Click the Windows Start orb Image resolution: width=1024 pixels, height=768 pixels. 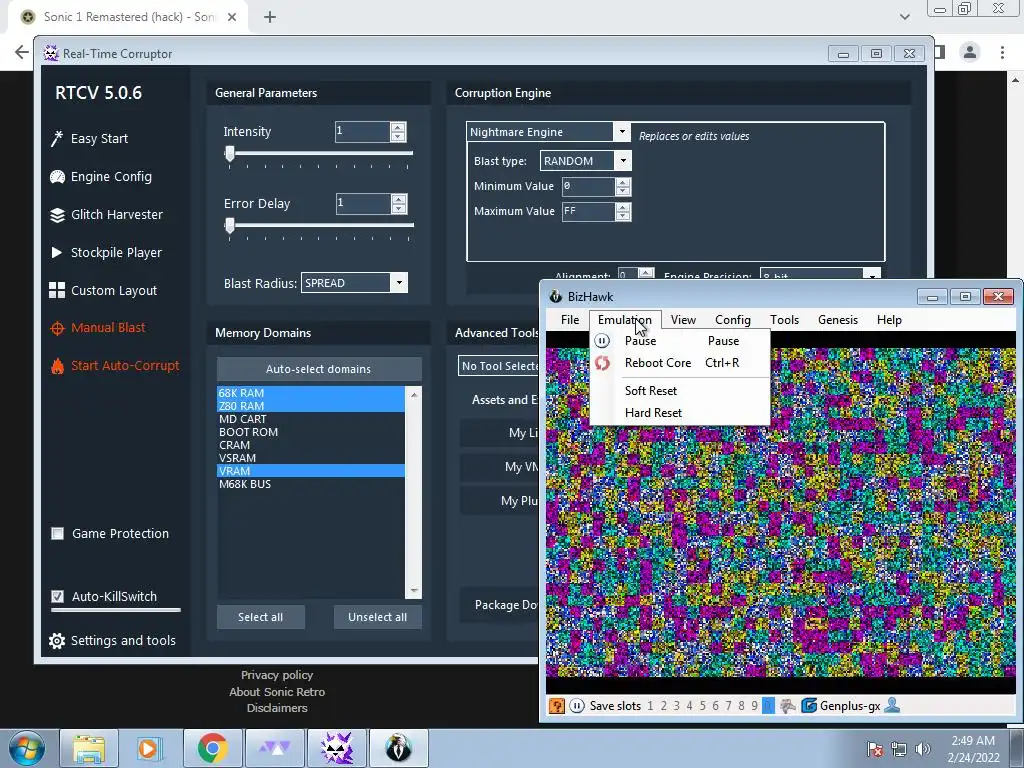tap(27, 748)
